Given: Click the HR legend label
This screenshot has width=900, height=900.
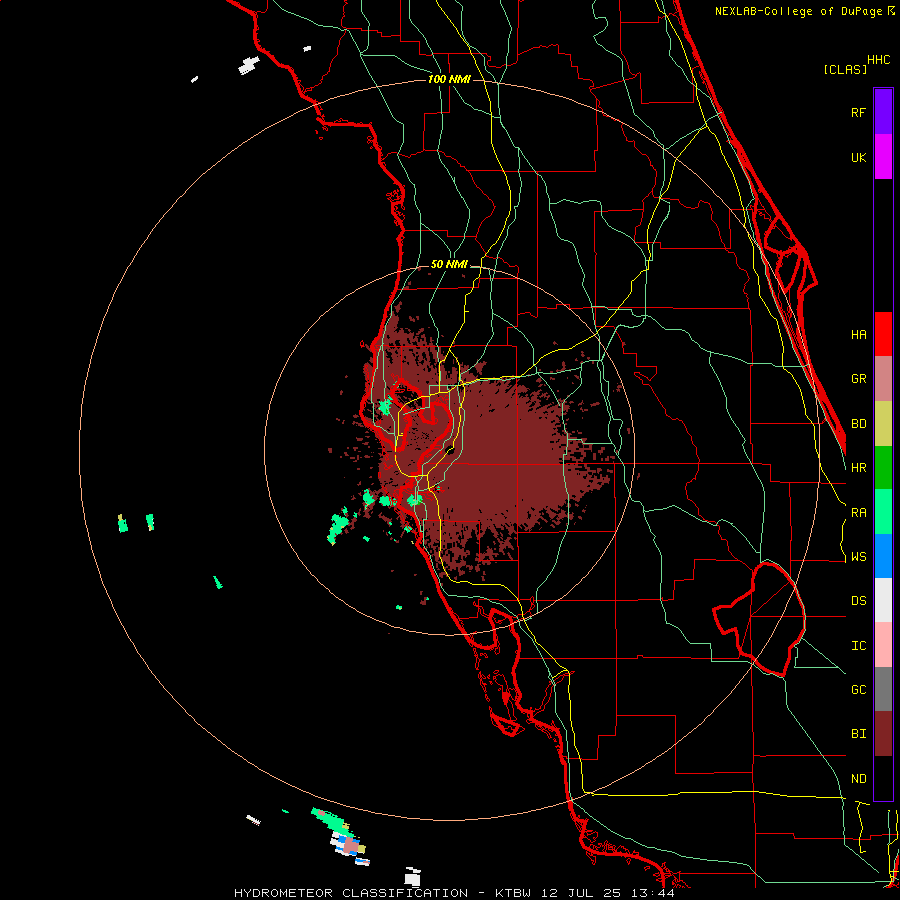Looking at the screenshot, I should (858, 468).
